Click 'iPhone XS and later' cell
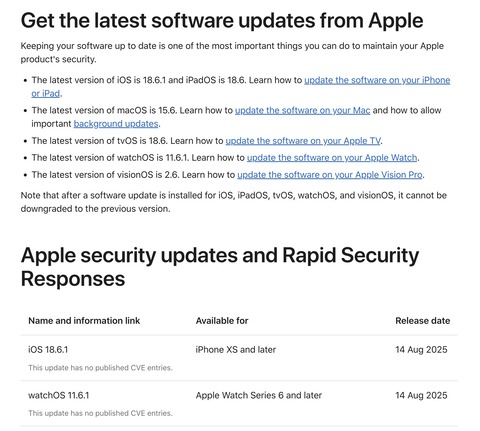Image resolution: width=480 pixels, height=431 pixels. pyautogui.click(x=236, y=350)
